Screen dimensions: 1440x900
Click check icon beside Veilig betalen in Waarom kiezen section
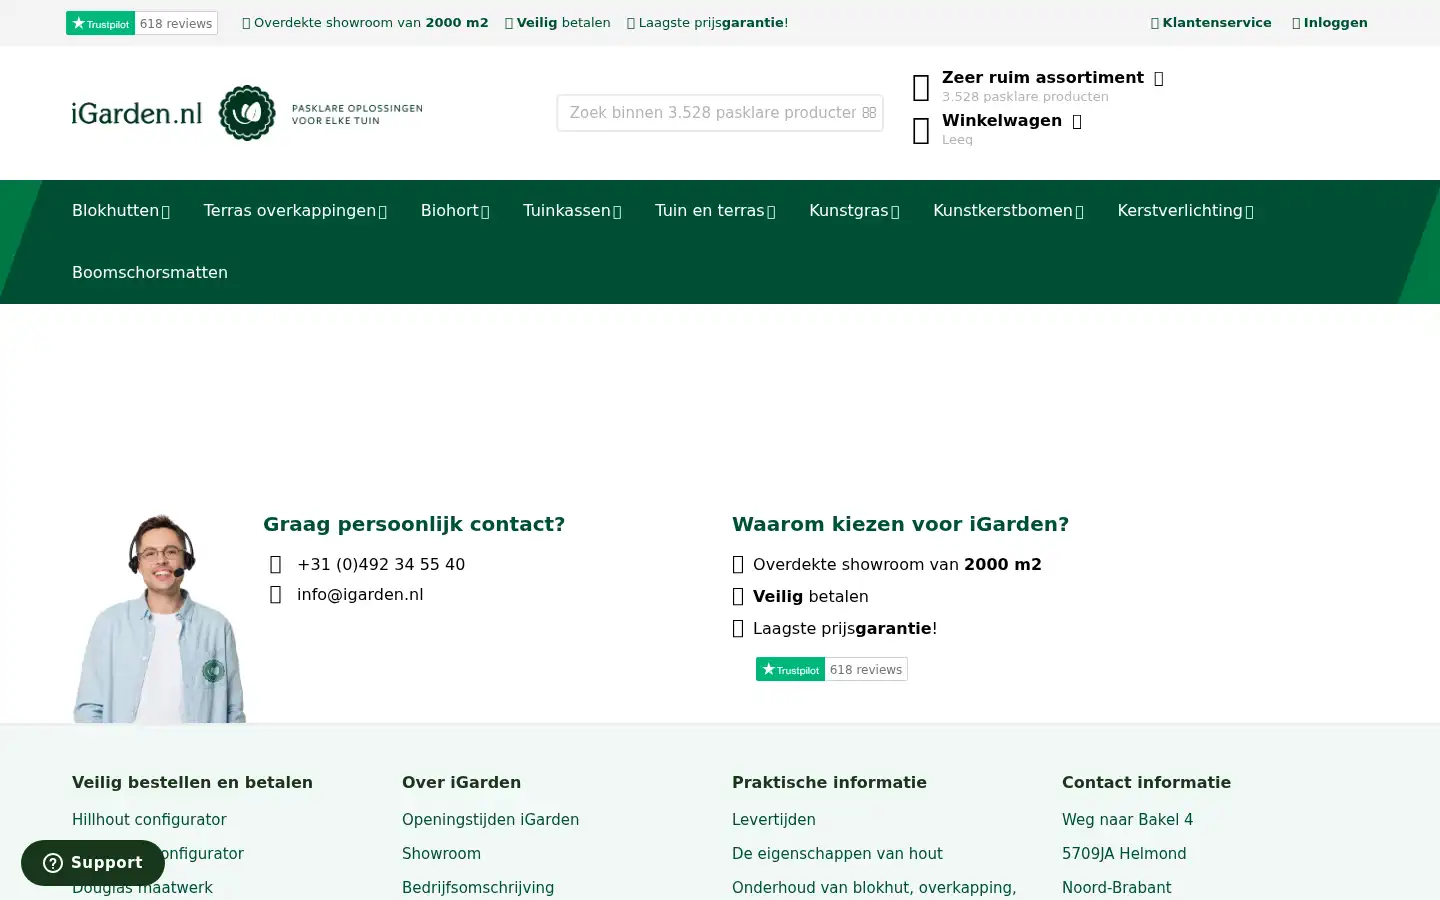(x=738, y=597)
